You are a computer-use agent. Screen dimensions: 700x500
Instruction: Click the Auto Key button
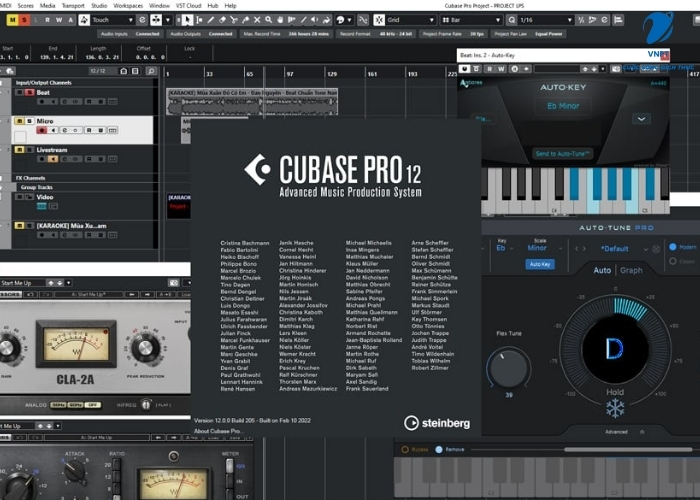(x=540, y=264)
